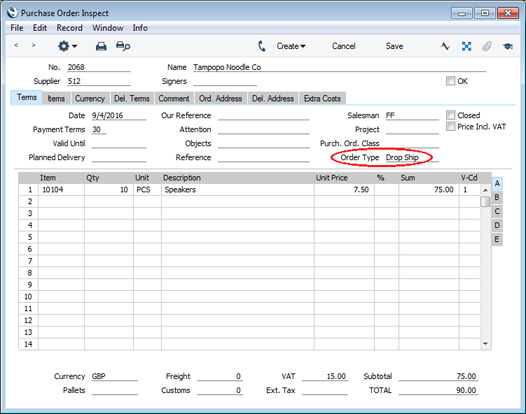Click the printer icon
This screenshot has width=526, height=414.
click(x=101, y=46)
